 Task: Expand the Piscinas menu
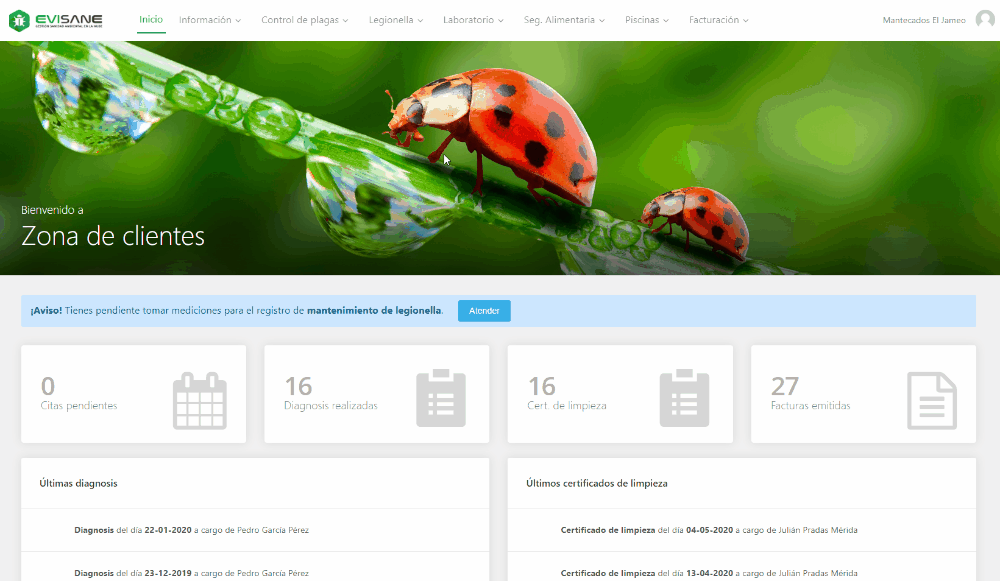click(x=646, y=20)
